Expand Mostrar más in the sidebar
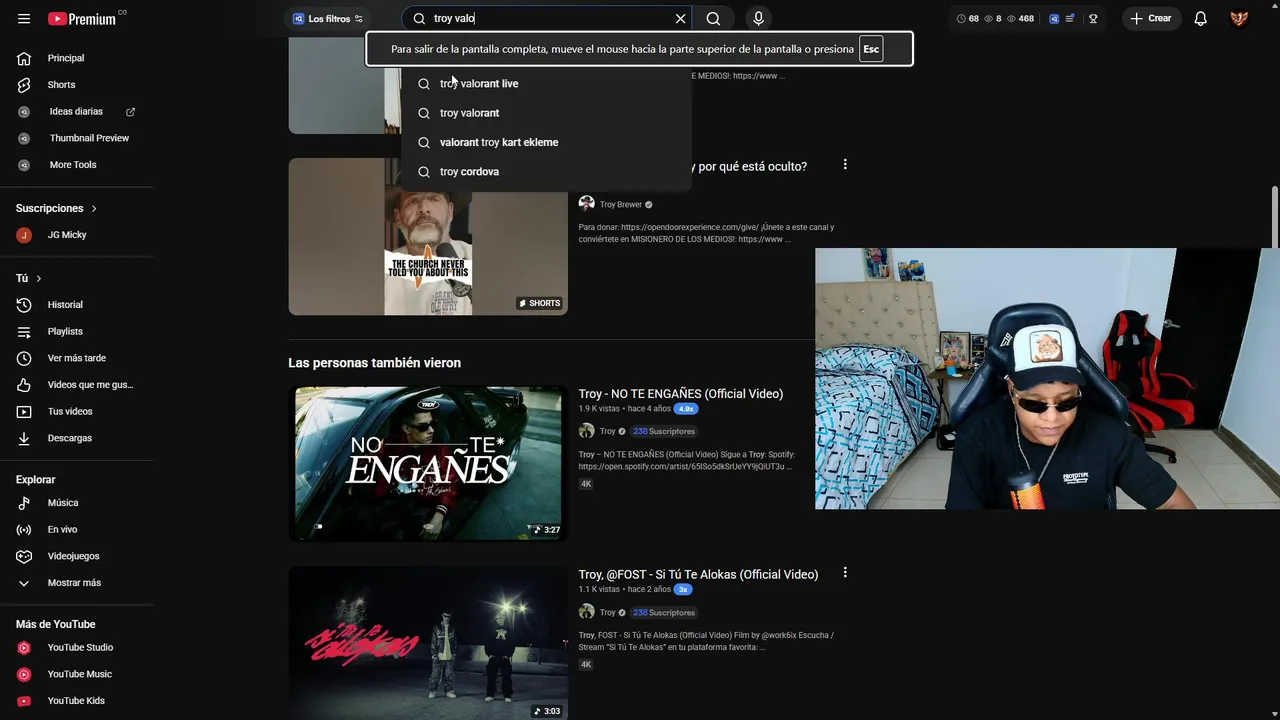Screen dimensions: 1280x720 [x=76, y=583]
